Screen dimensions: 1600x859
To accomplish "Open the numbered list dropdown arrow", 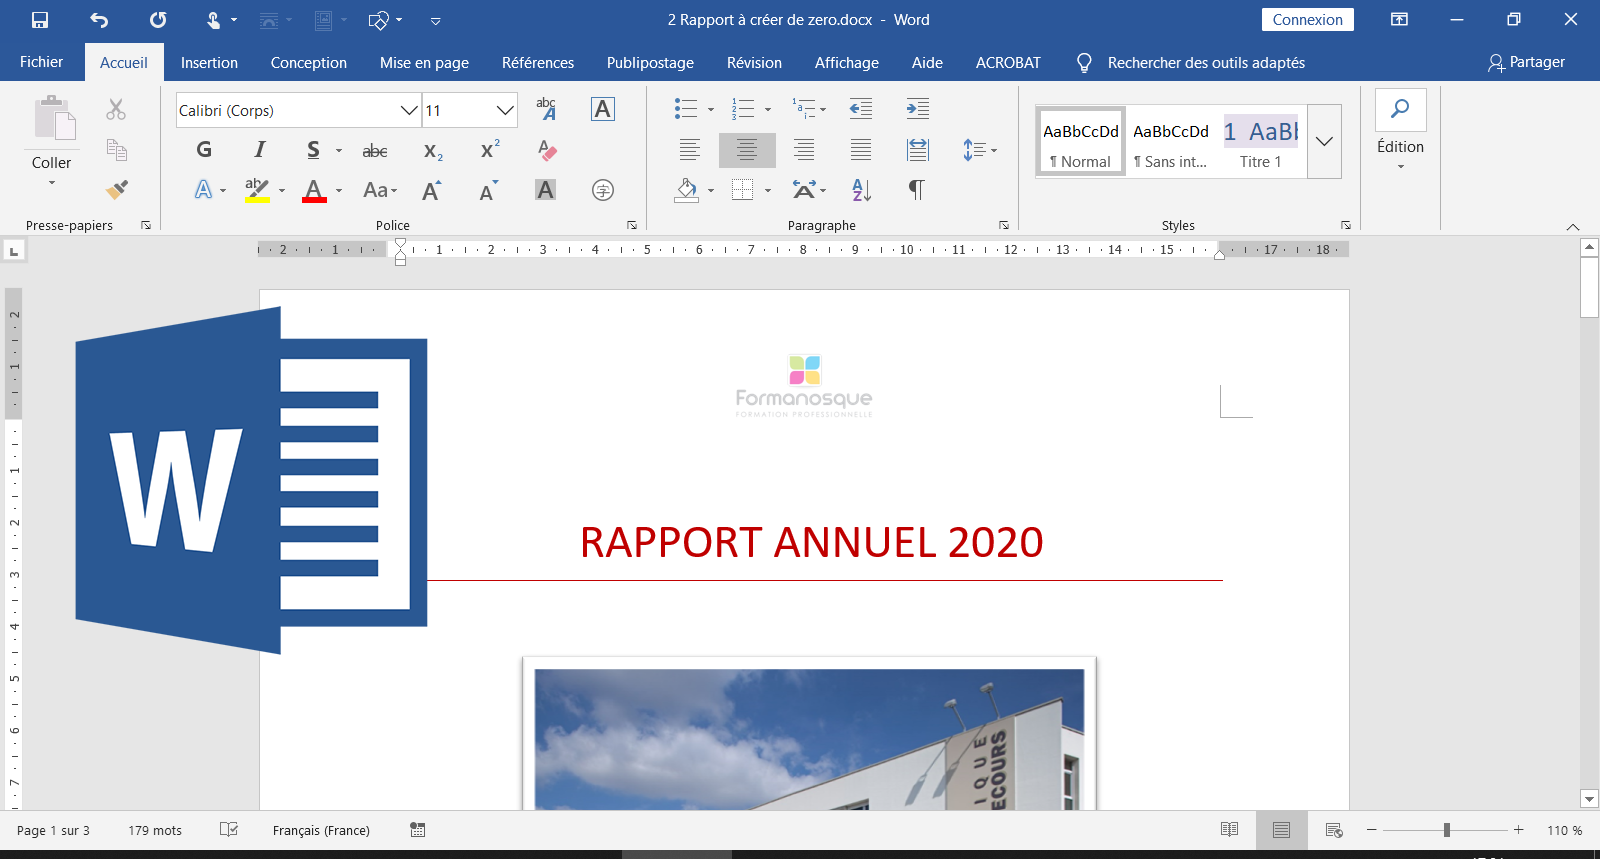I will [768, 110].
